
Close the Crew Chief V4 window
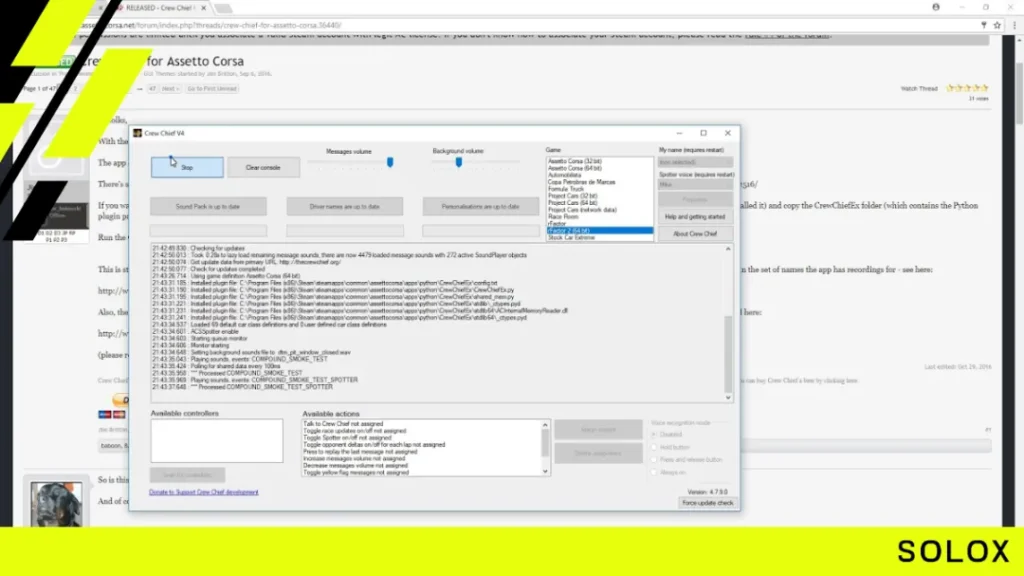point(728,133)
